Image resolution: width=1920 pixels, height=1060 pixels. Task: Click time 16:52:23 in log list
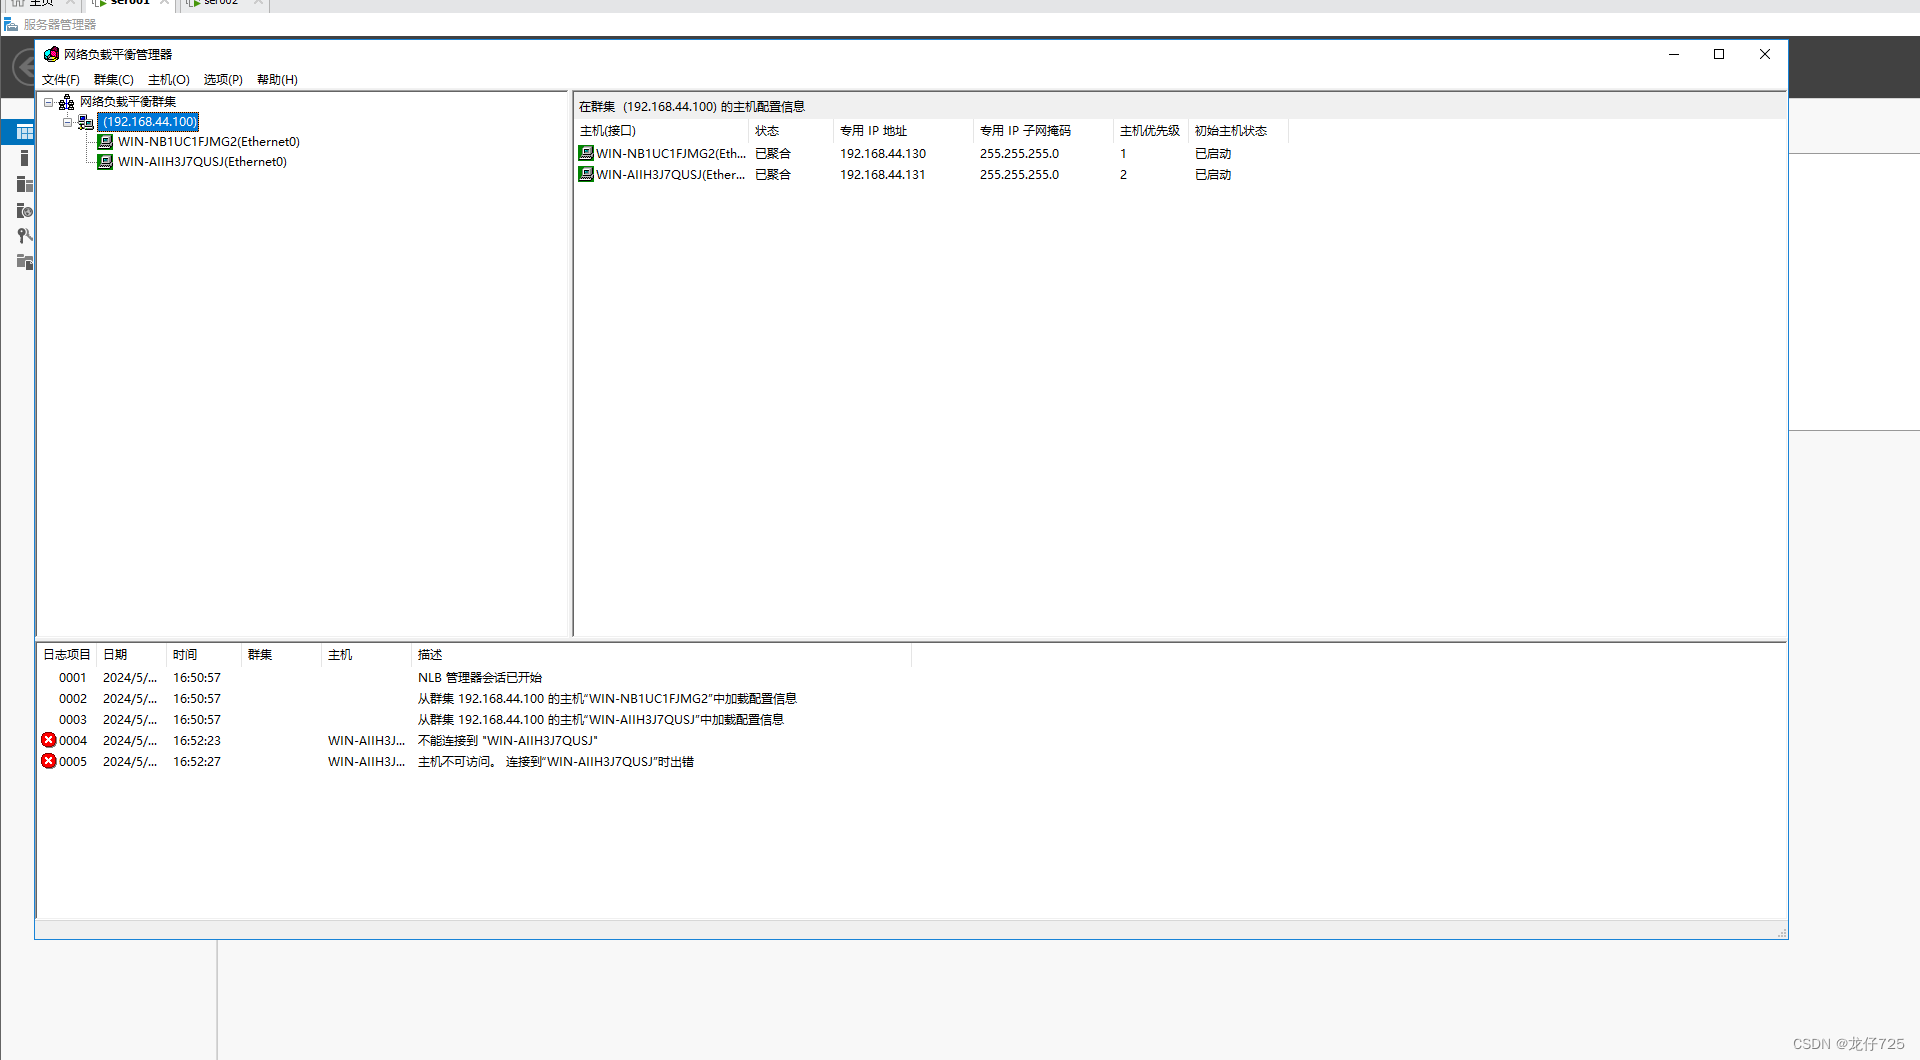197,741
